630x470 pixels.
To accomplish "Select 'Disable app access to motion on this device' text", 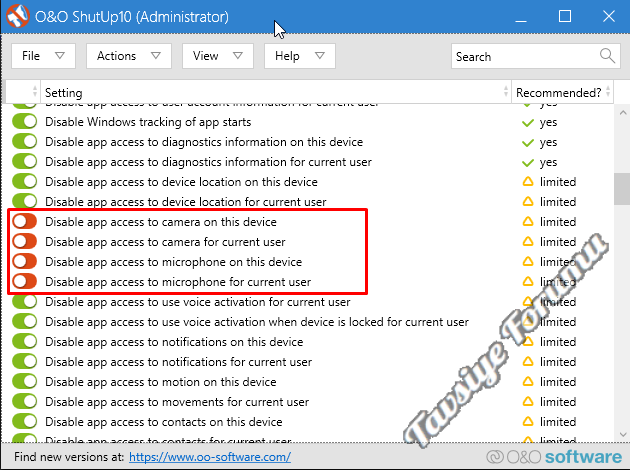I will coord(161,382).
